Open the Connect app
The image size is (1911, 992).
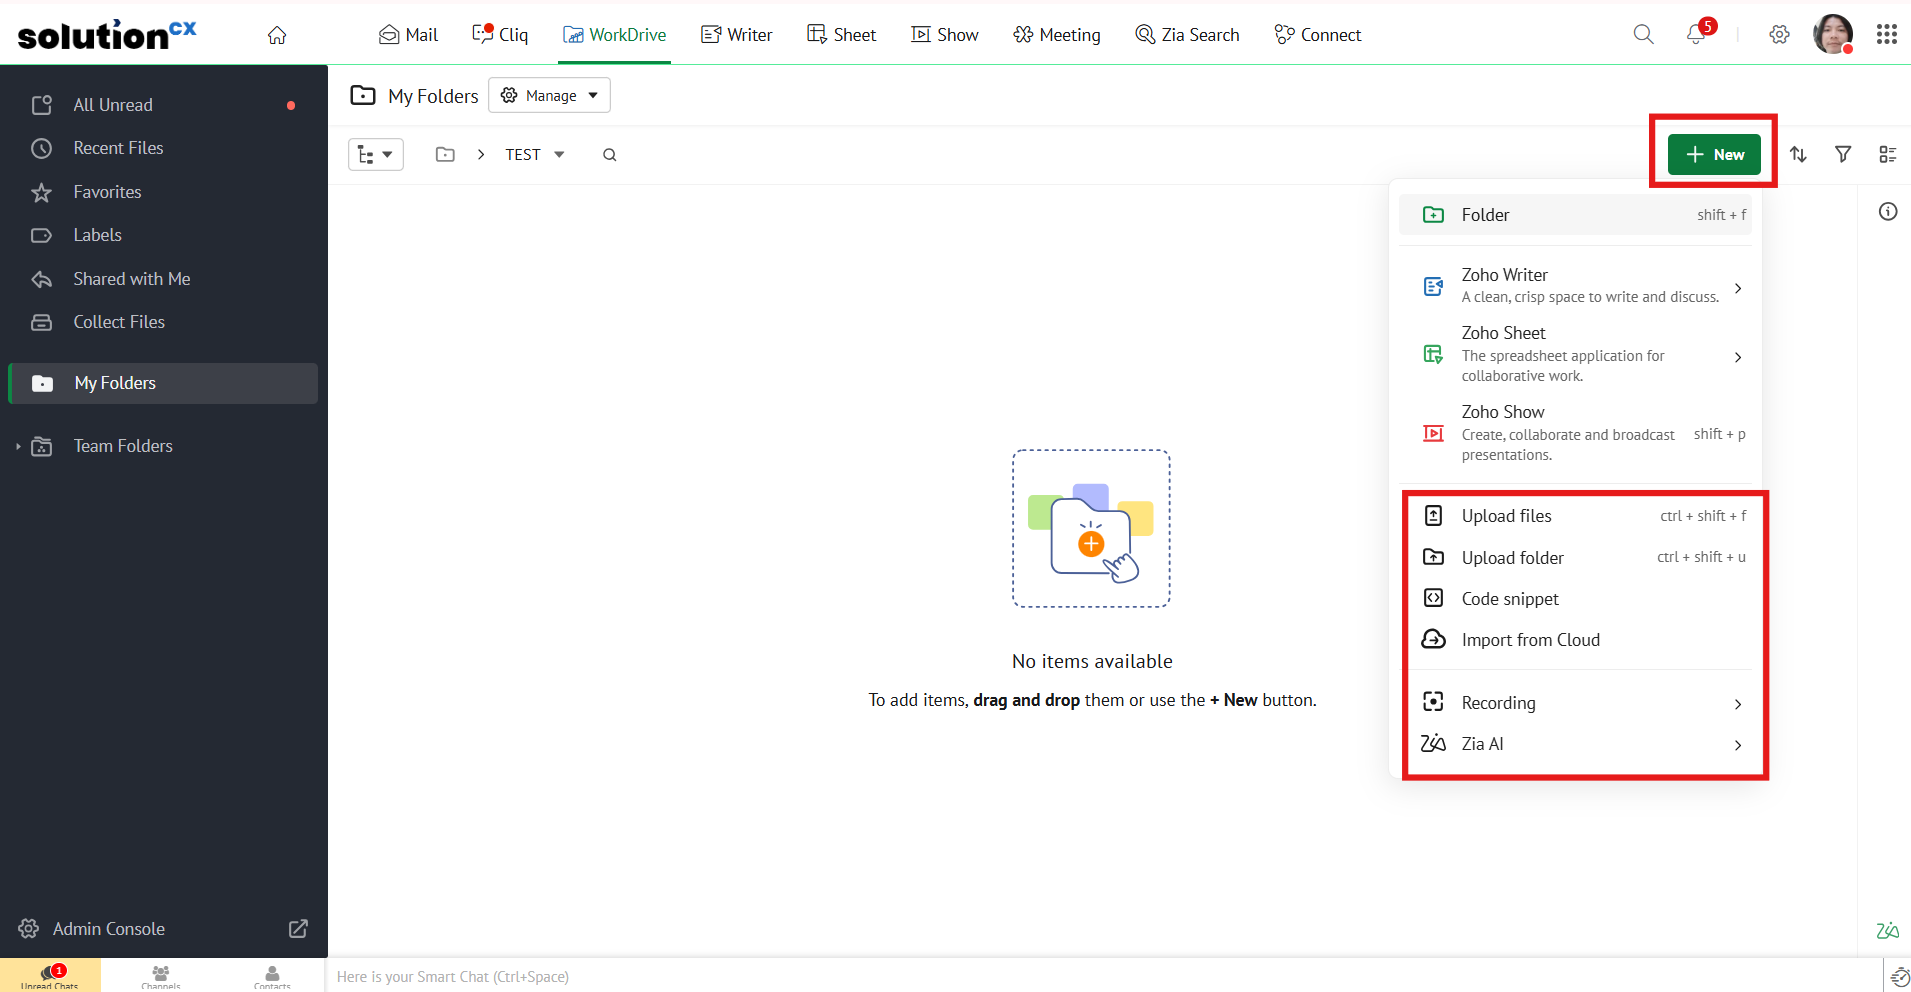click(x=1317, y=35)
